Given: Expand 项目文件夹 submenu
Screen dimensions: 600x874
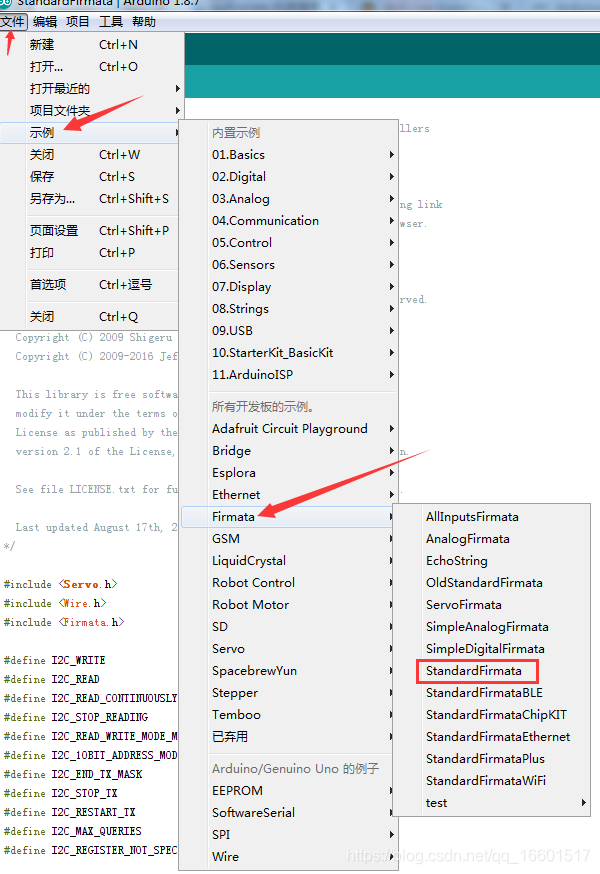Looking at the screenshot, I should (92, 110).
